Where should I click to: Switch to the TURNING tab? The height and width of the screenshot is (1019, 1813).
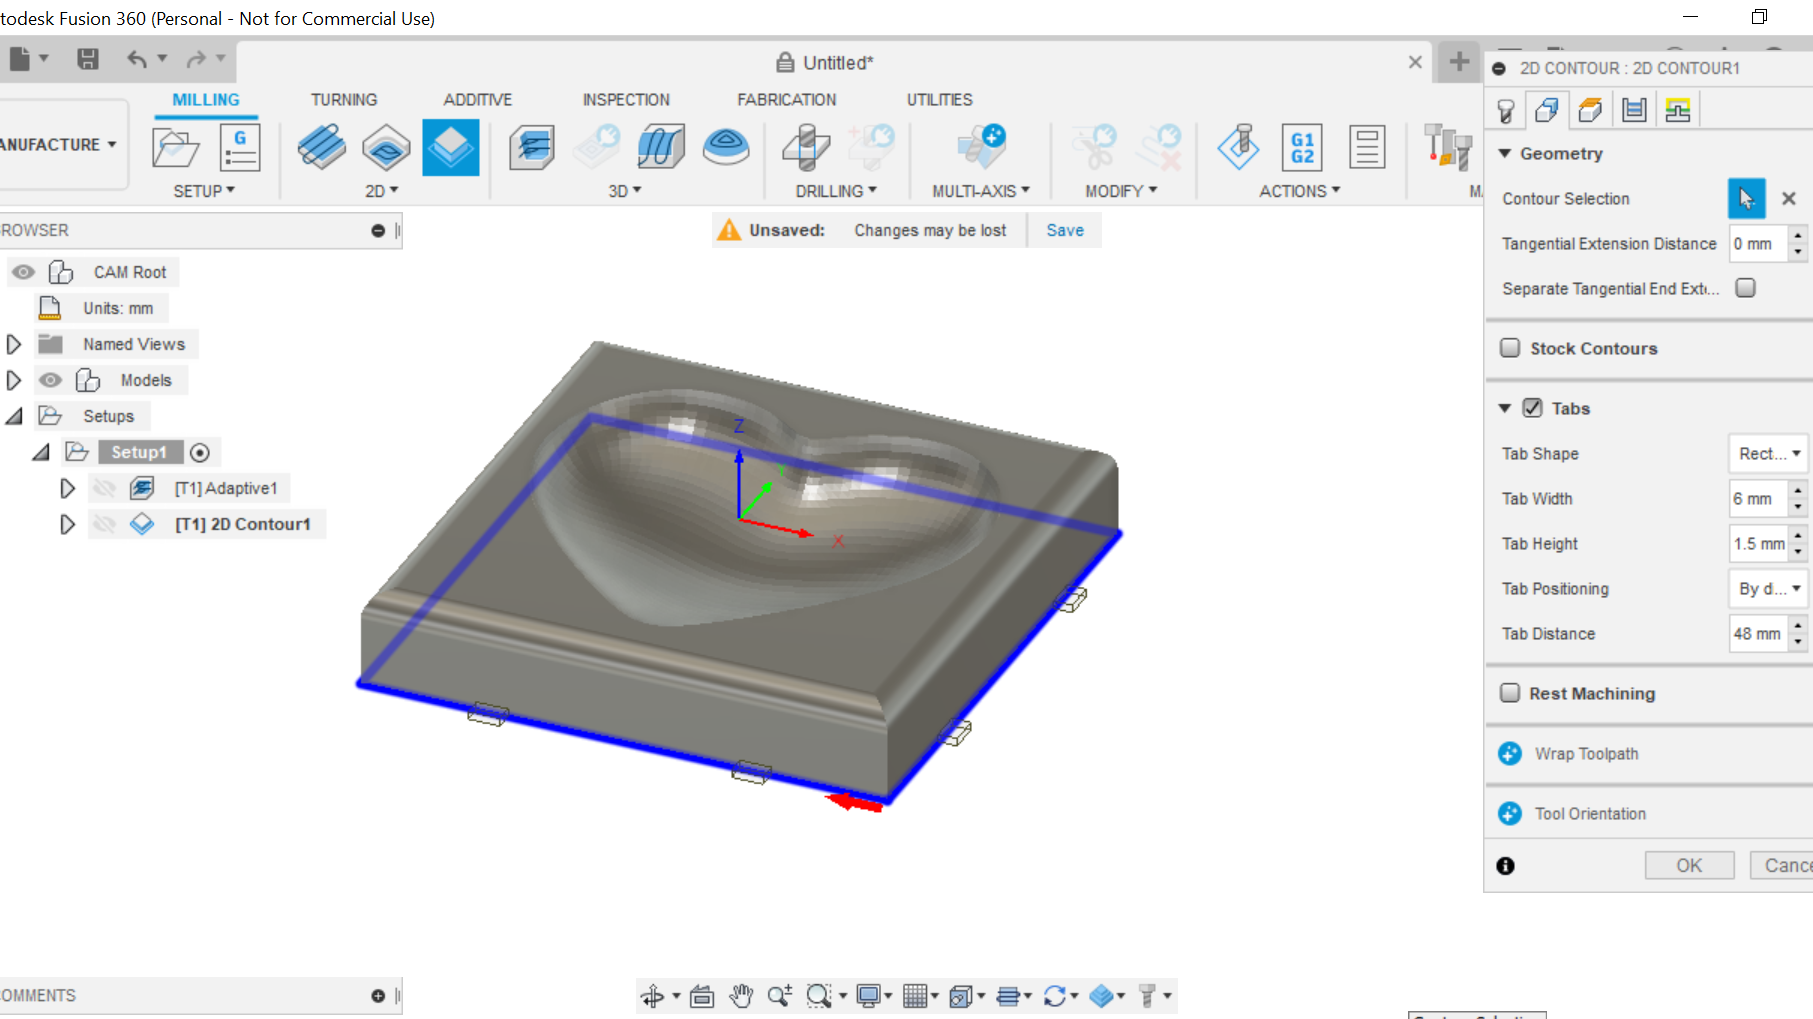pyautogui.click(x=344, y=99)
